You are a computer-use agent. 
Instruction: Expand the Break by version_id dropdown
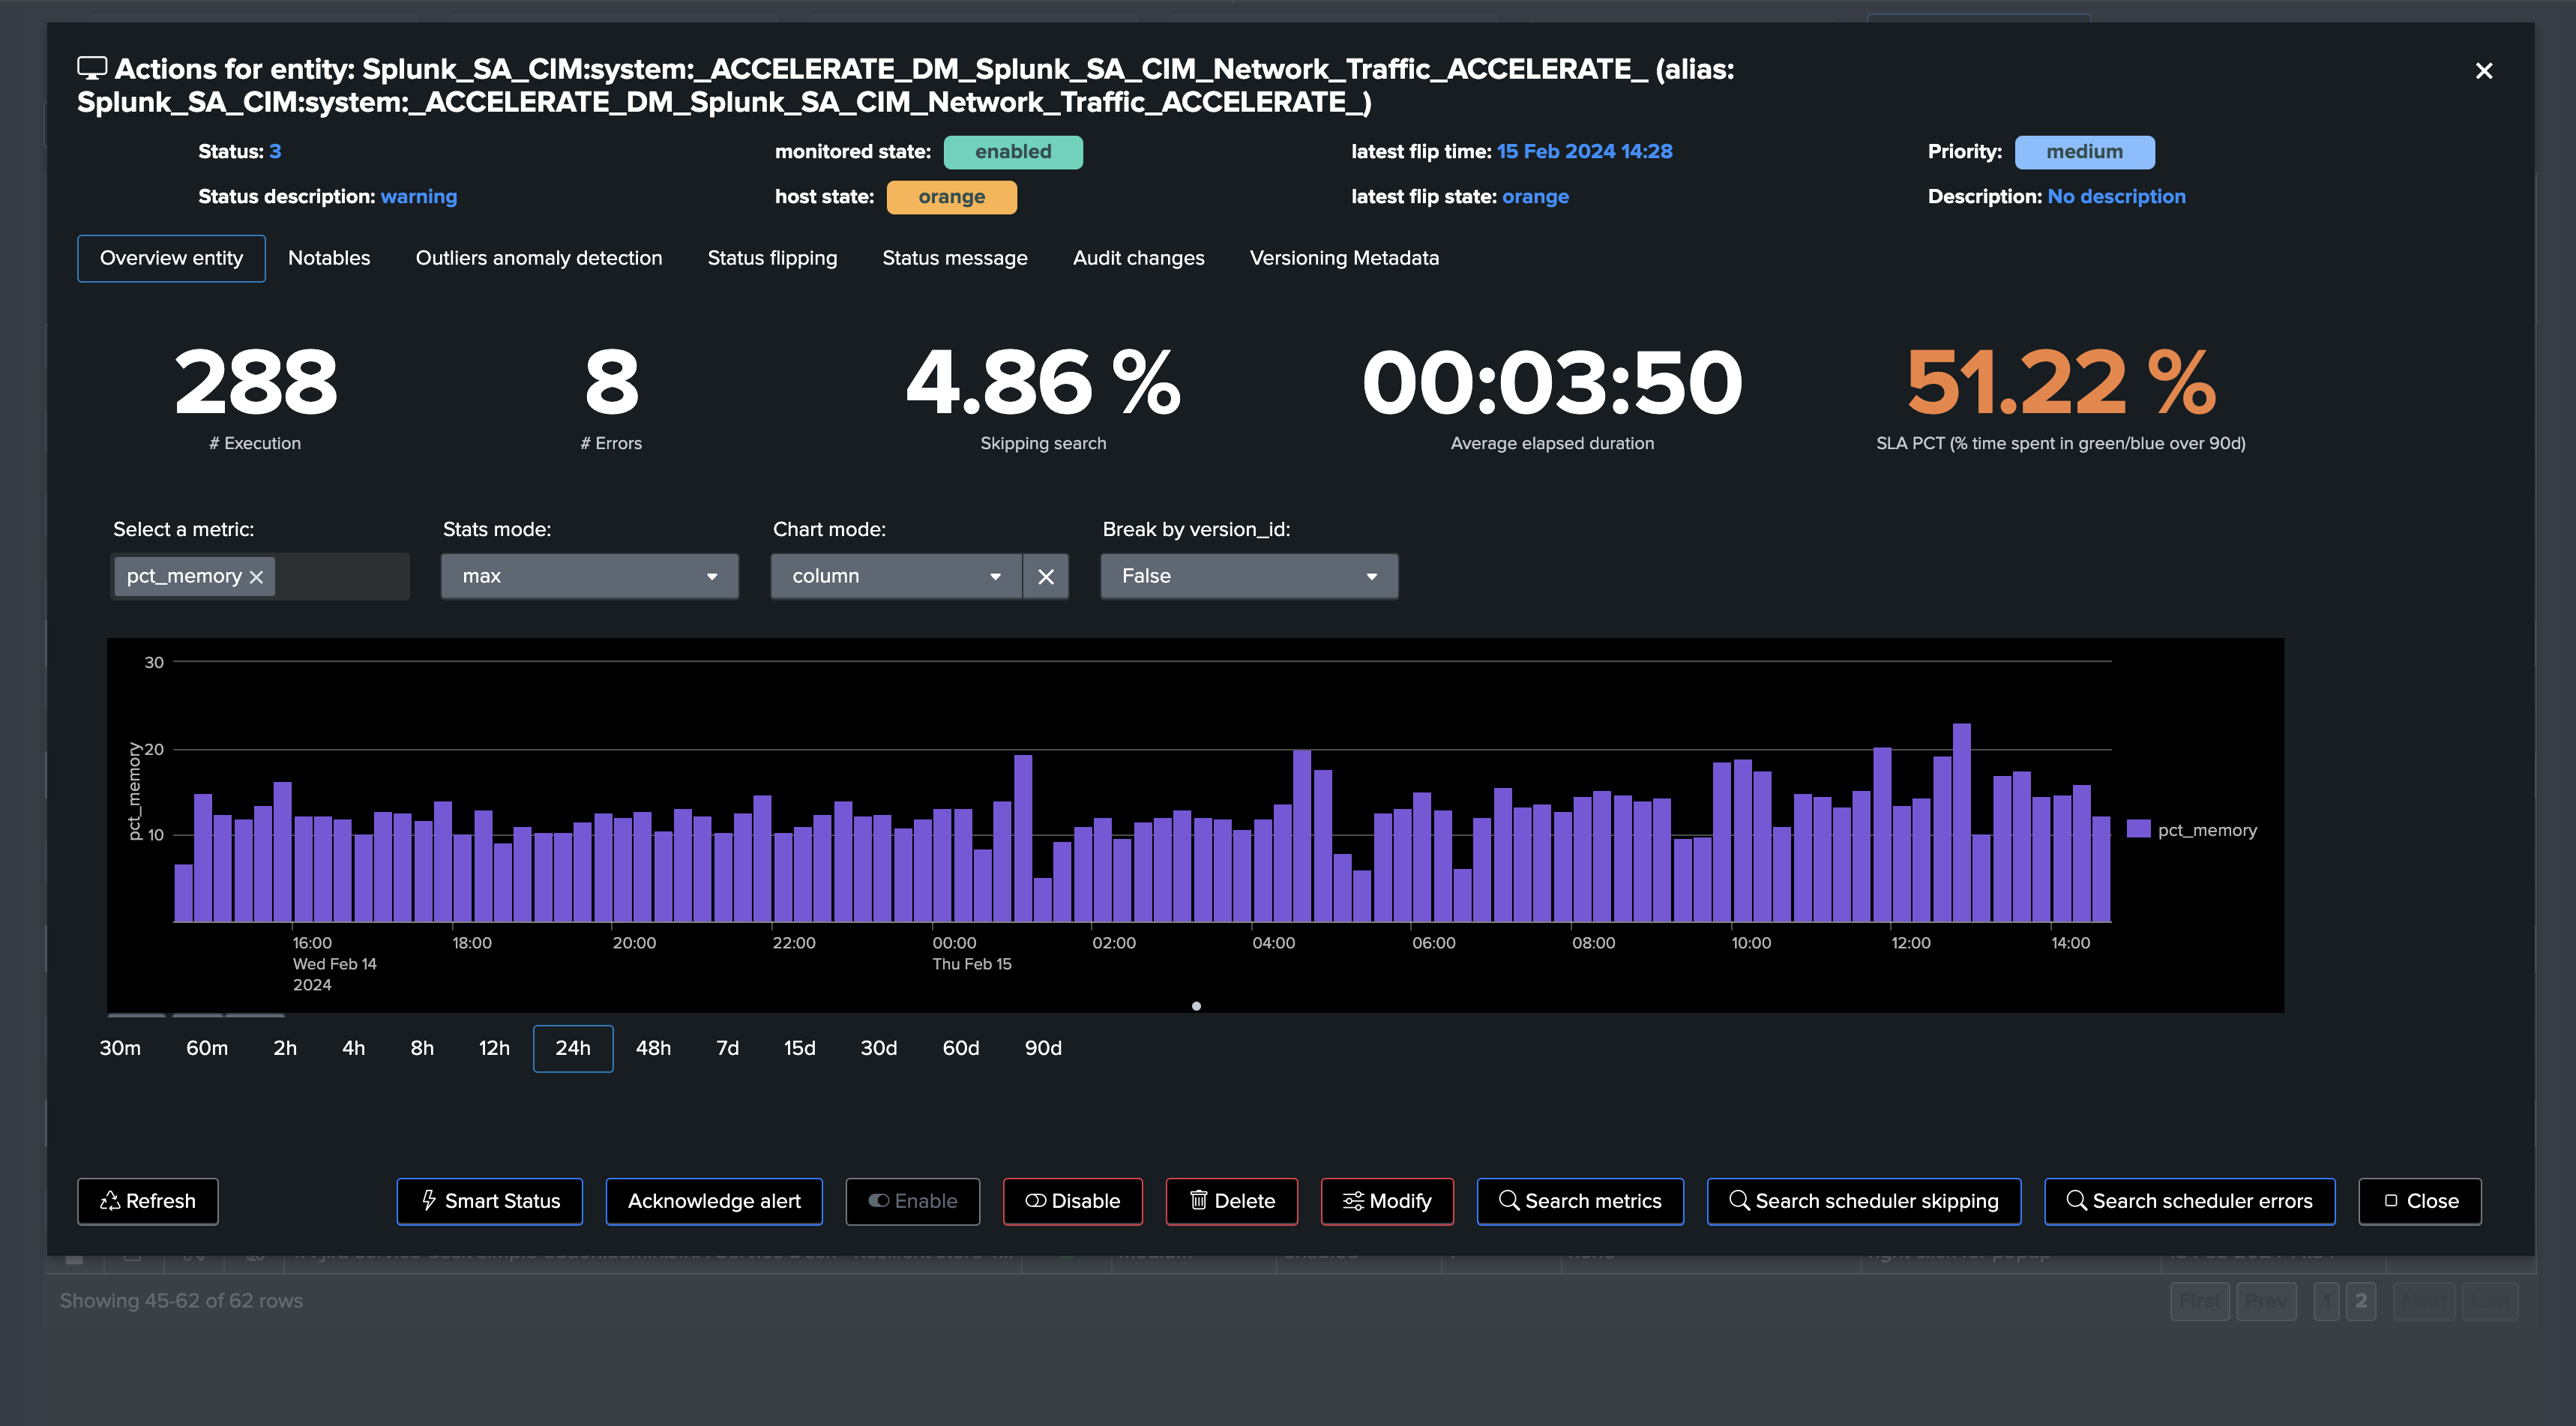[x=1249, y=577]
